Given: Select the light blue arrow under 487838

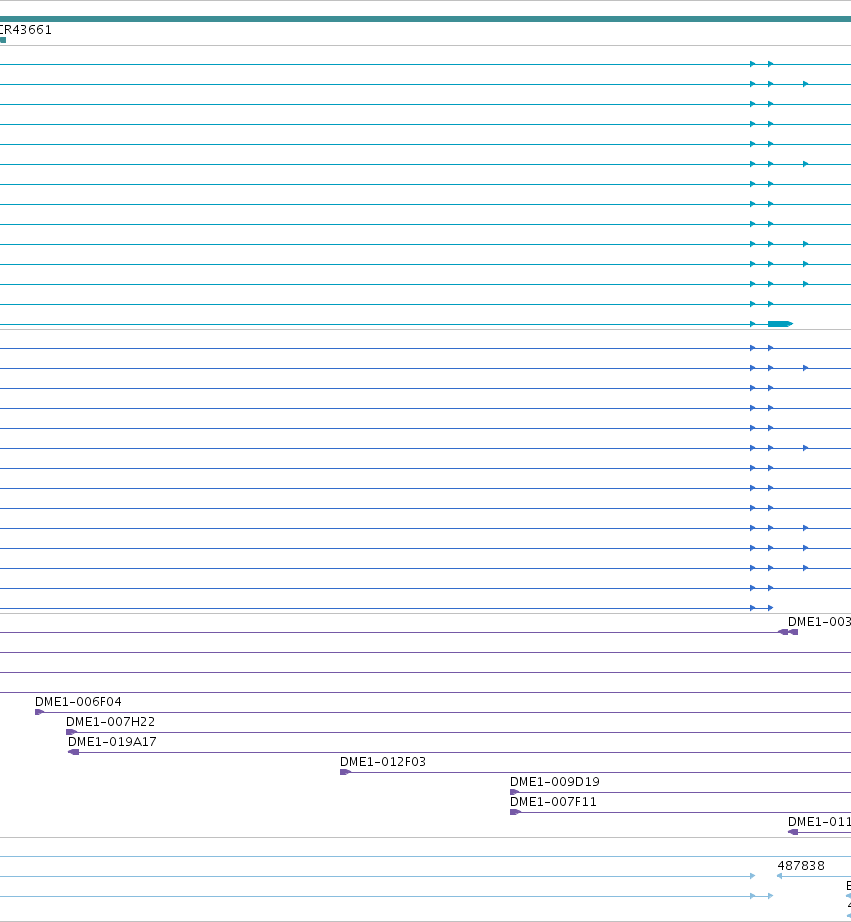Looking at the screenshot, I should [780, 876].
